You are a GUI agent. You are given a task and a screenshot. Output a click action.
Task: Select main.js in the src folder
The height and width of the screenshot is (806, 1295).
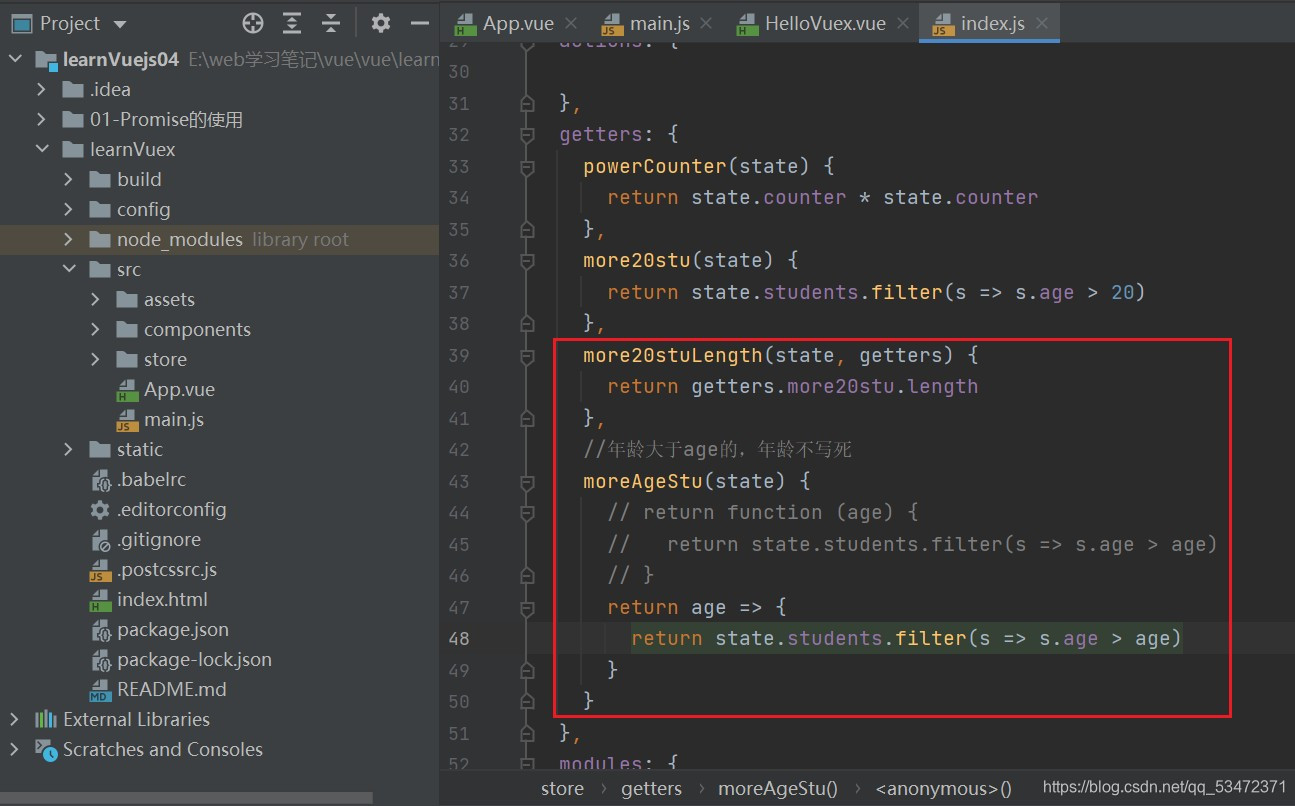click(x=174, y=419)
